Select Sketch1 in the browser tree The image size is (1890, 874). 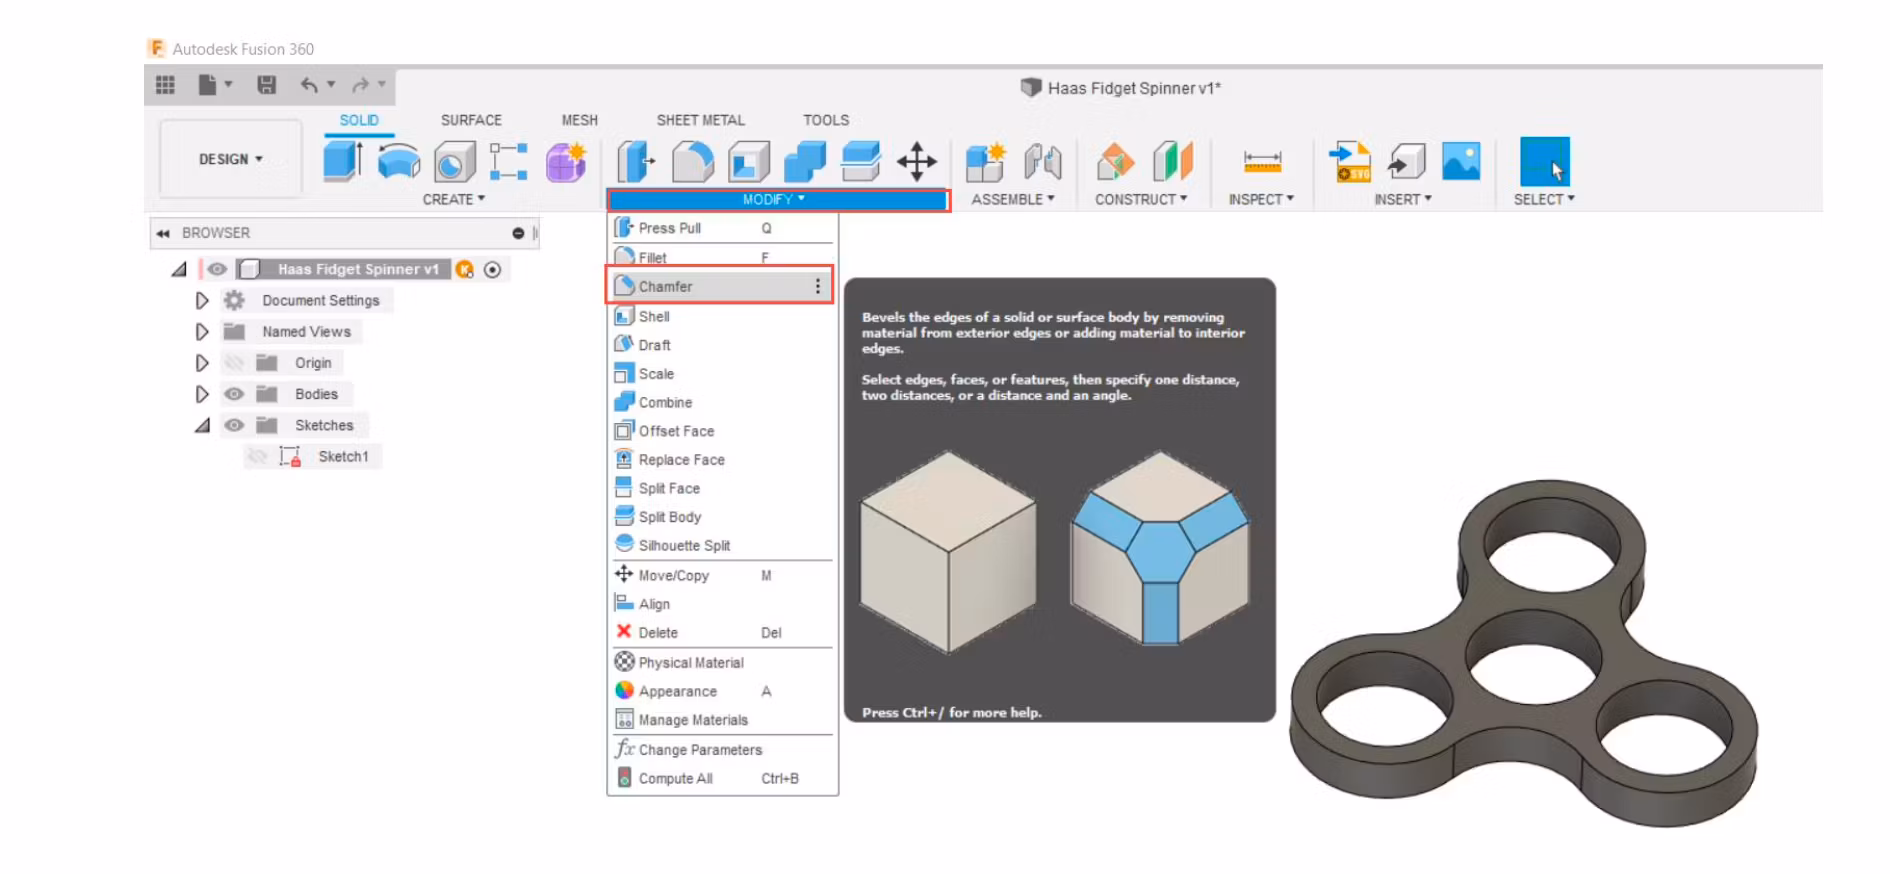[343, 457]
